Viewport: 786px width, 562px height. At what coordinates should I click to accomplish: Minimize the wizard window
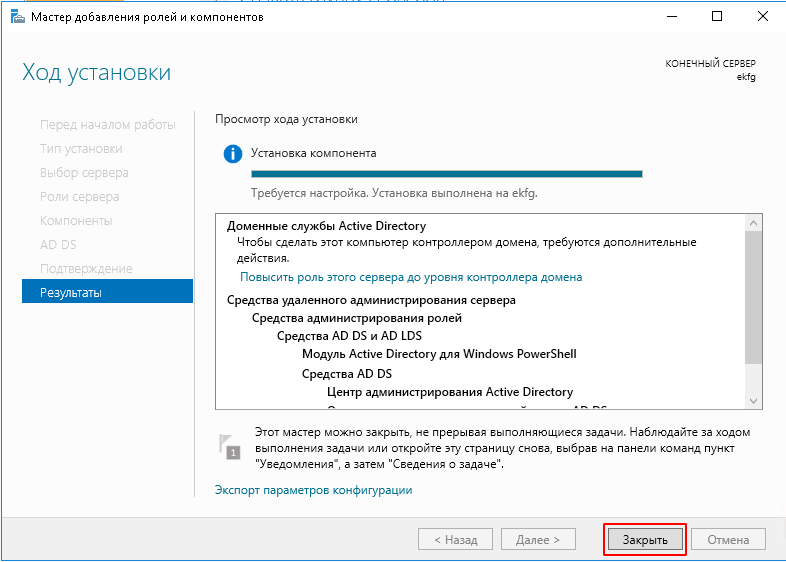(672, 16)
